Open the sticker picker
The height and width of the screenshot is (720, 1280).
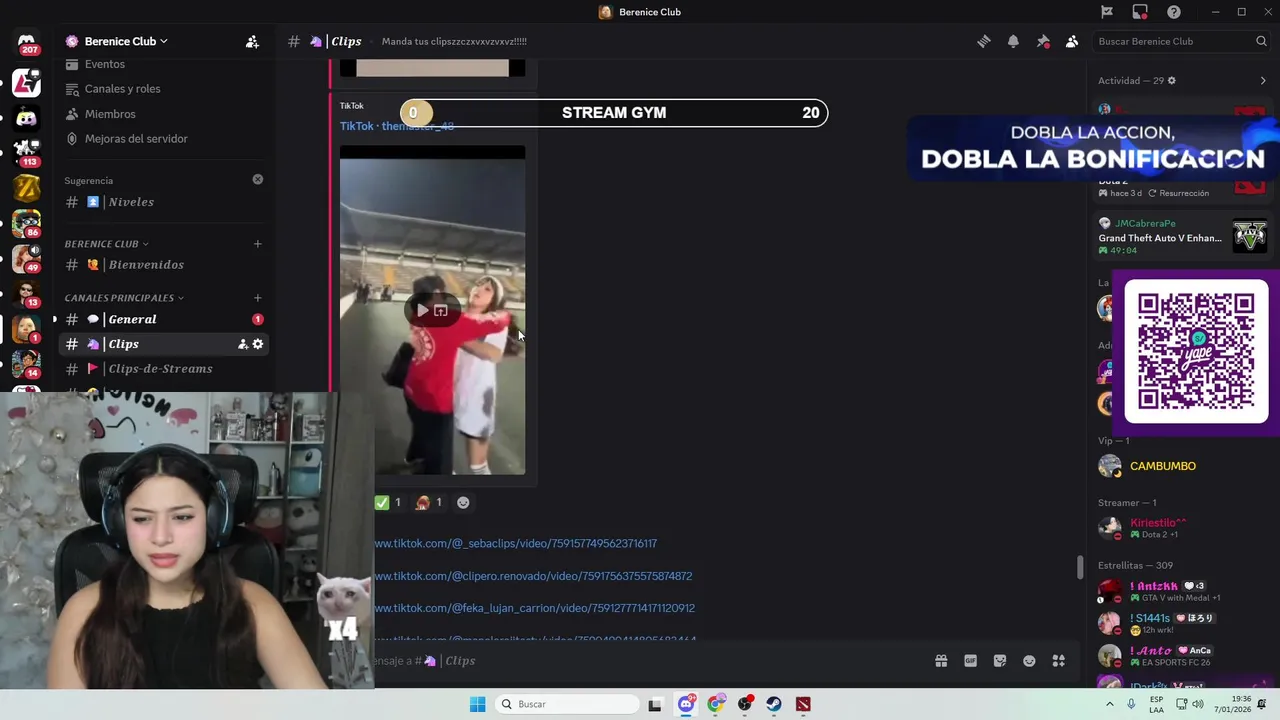(1000, 661)
